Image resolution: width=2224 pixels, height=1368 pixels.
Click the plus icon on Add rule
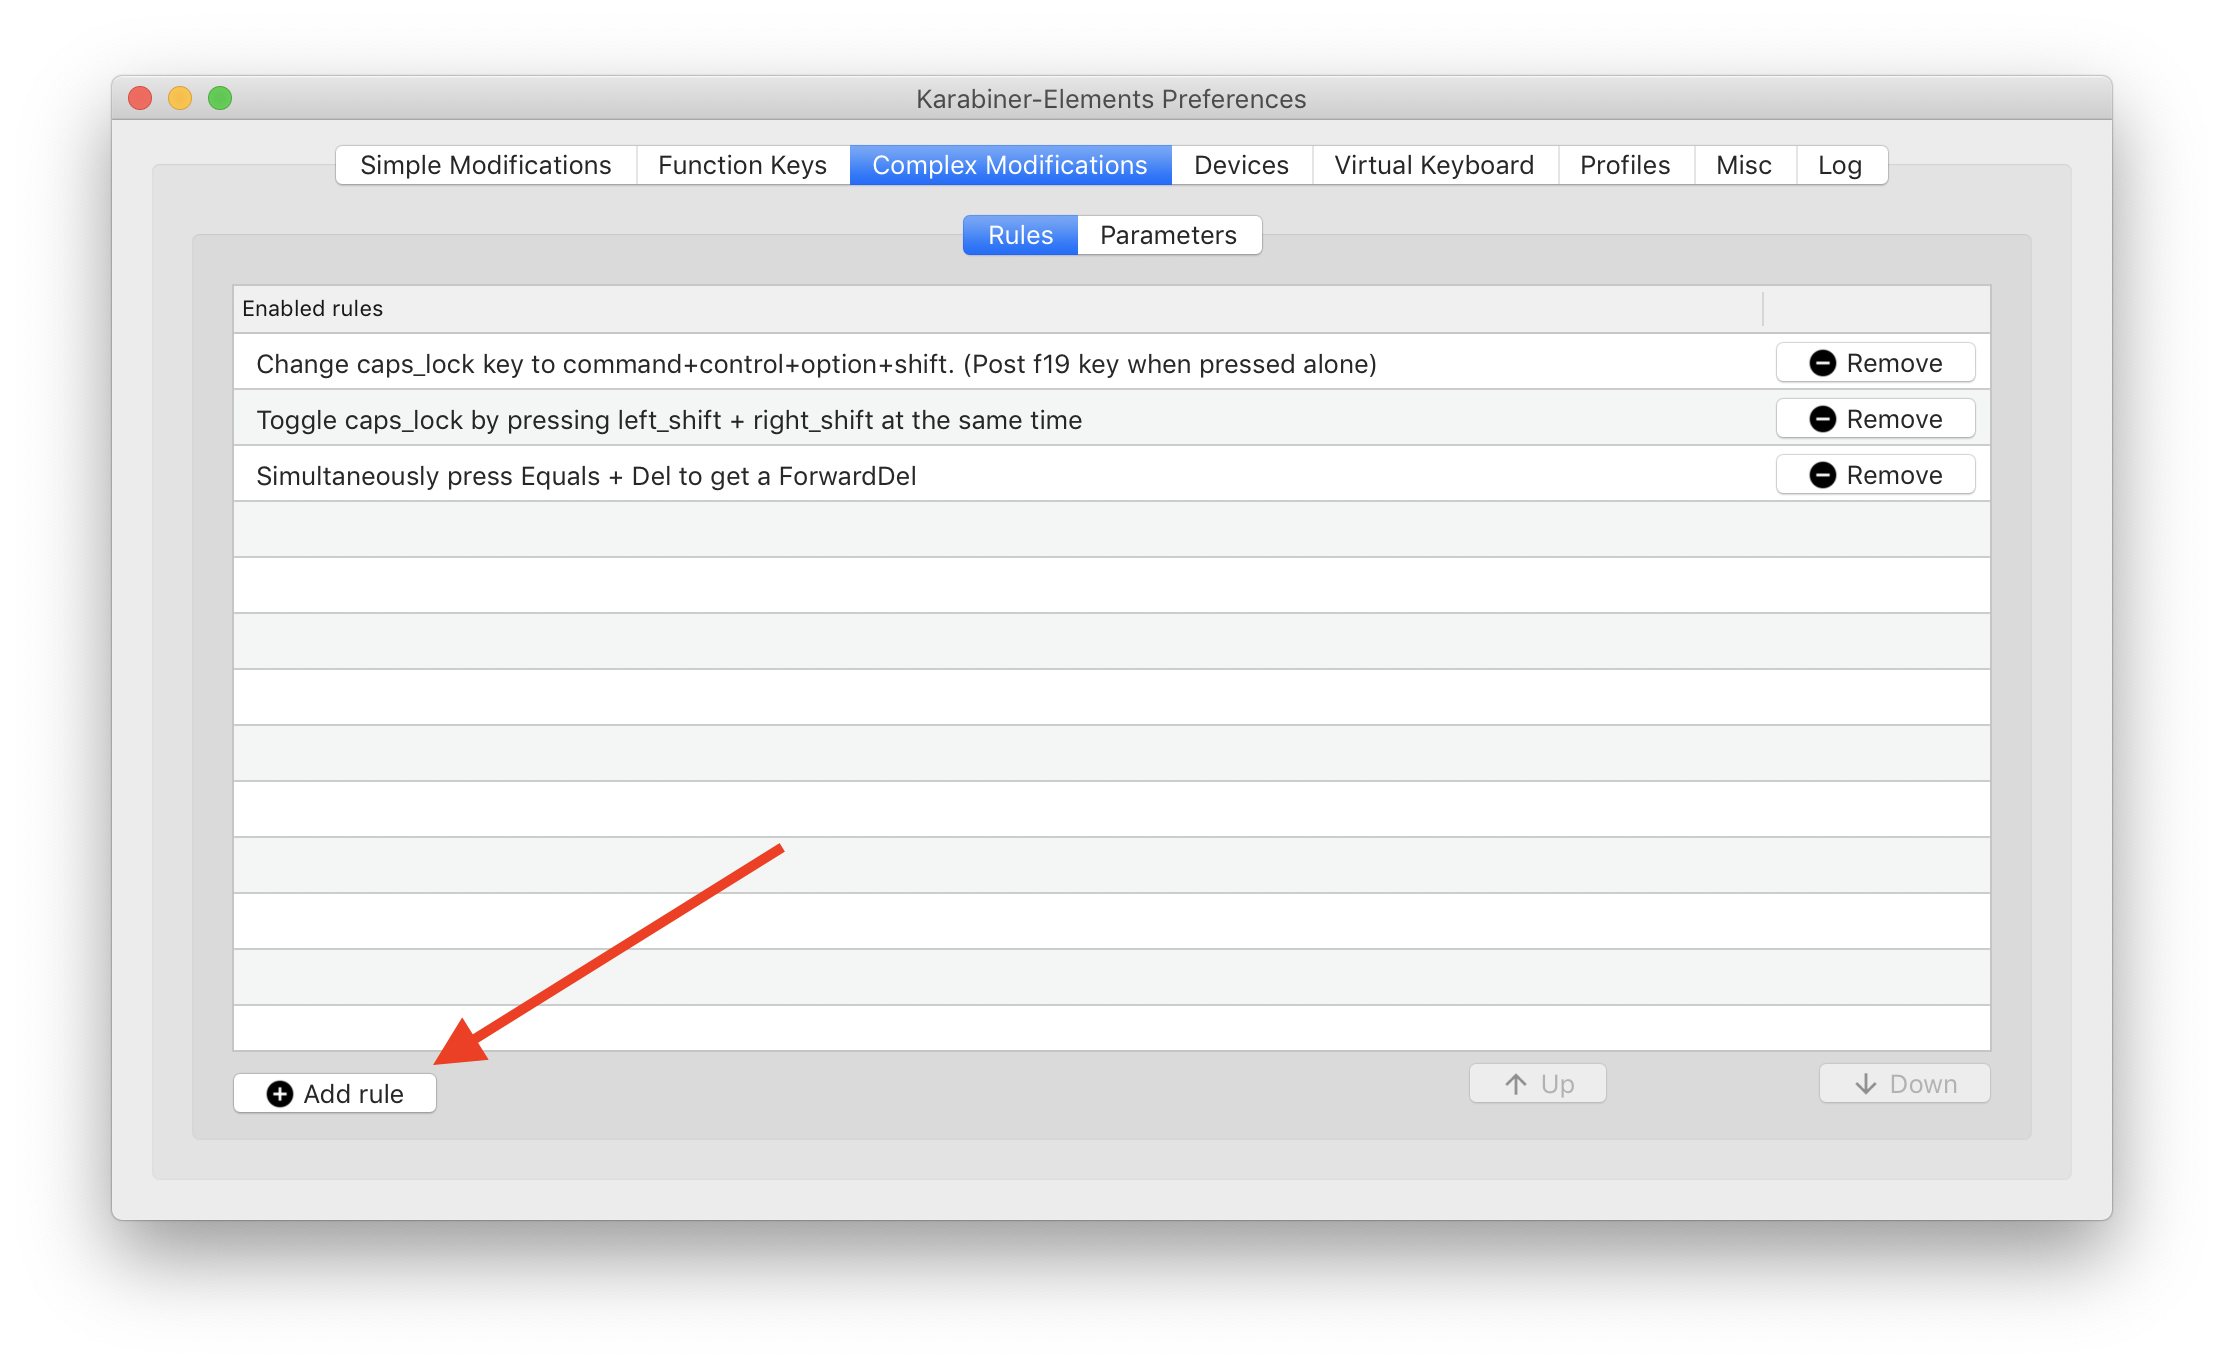click(x=280, y=1094)
